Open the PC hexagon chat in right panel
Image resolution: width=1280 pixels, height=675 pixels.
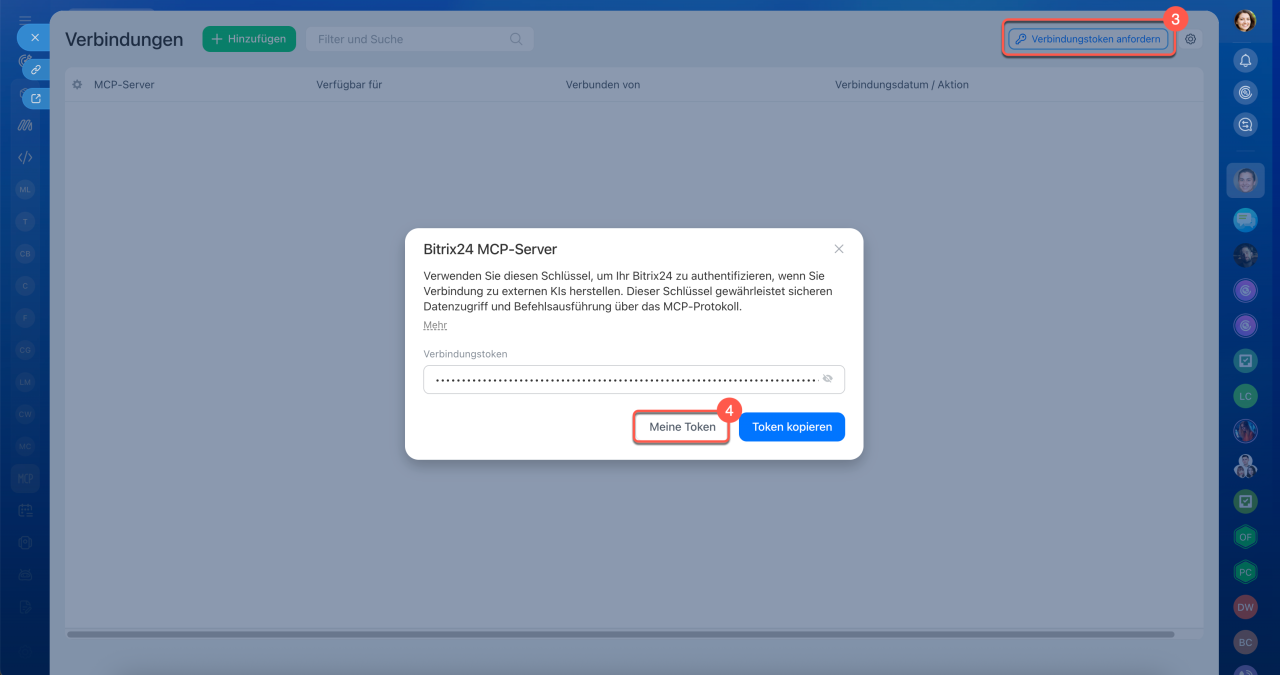point(1245,572)
